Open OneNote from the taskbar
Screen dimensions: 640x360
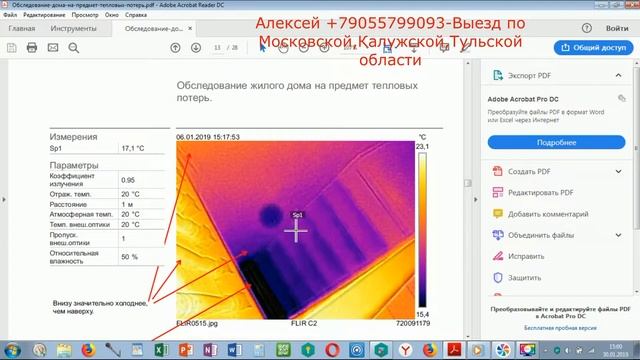click(210, 350)
